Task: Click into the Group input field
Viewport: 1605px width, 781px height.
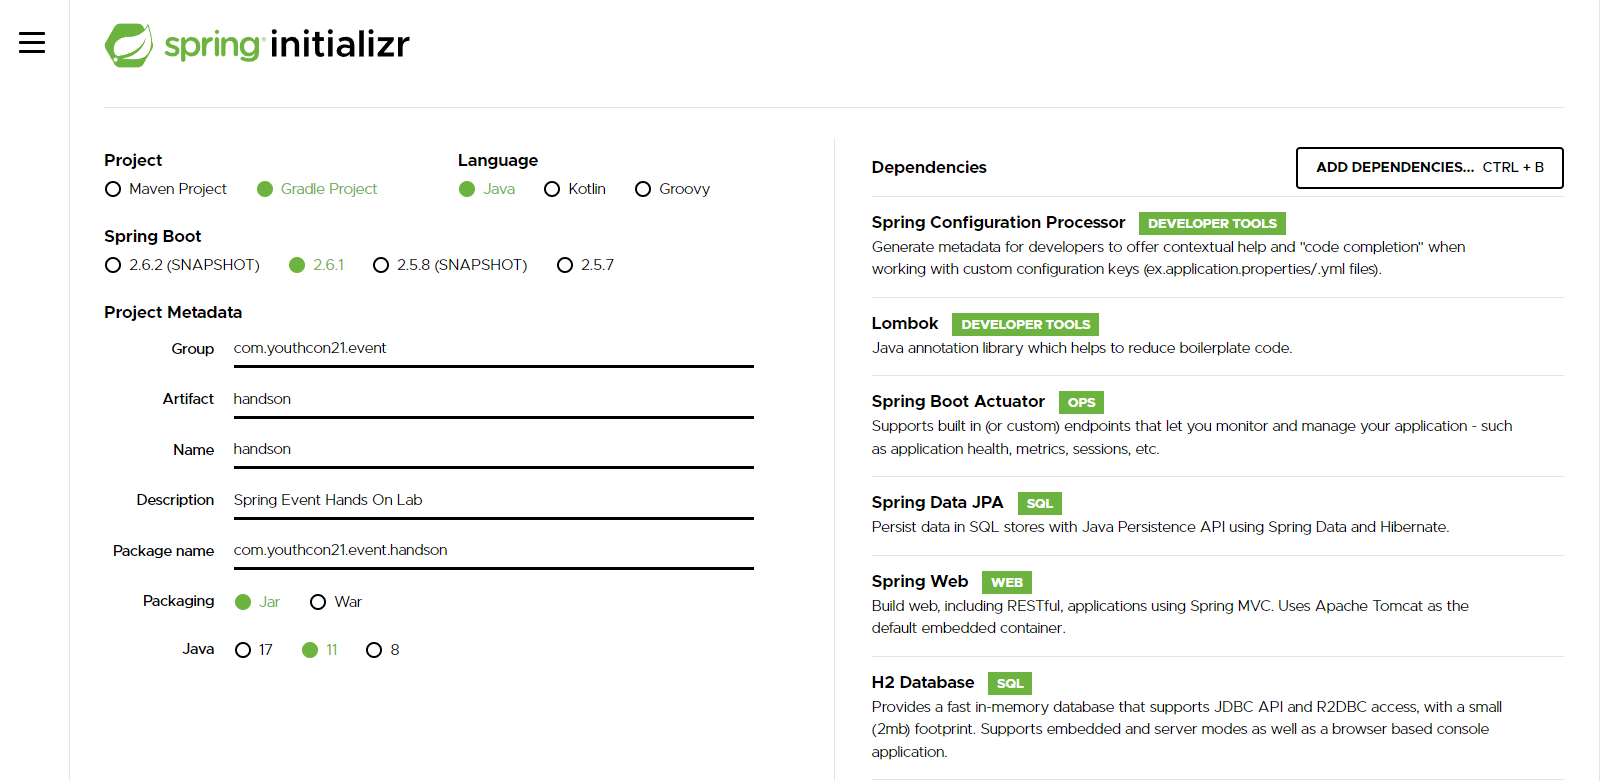Action: [x=493, y=348]
